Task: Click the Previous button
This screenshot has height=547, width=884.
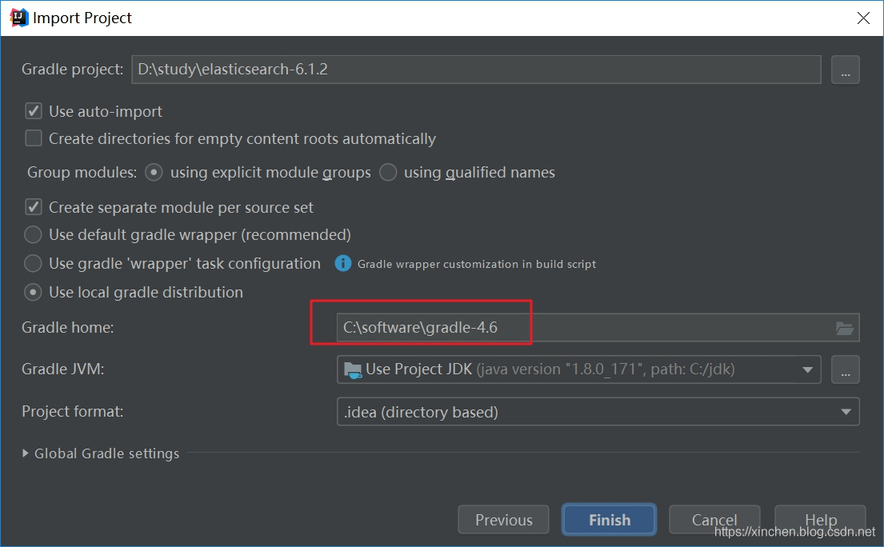Action: pyautogui.click(x=503, y=520)
